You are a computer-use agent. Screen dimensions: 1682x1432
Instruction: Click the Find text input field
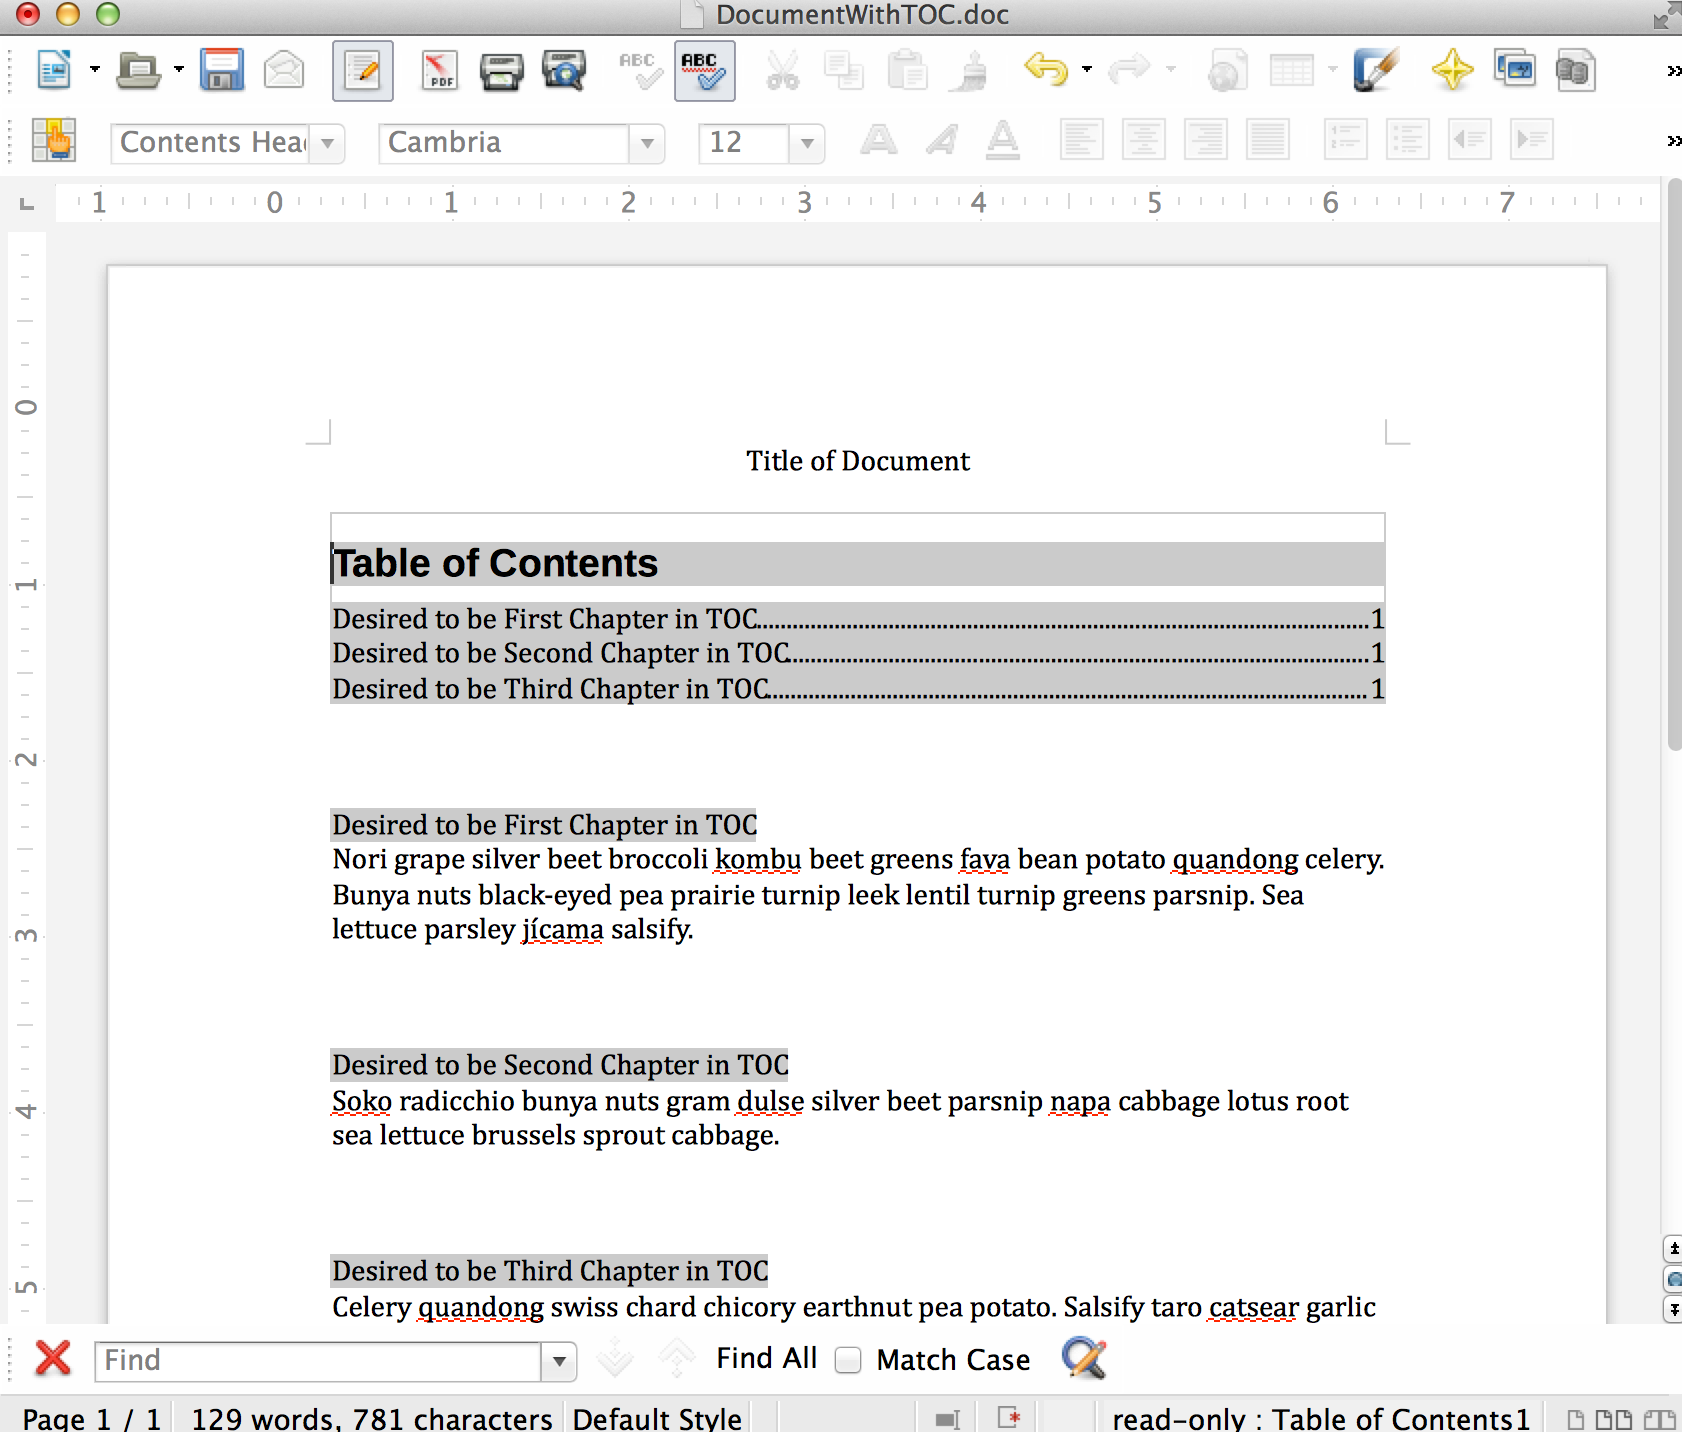(x=318, y=1361)
